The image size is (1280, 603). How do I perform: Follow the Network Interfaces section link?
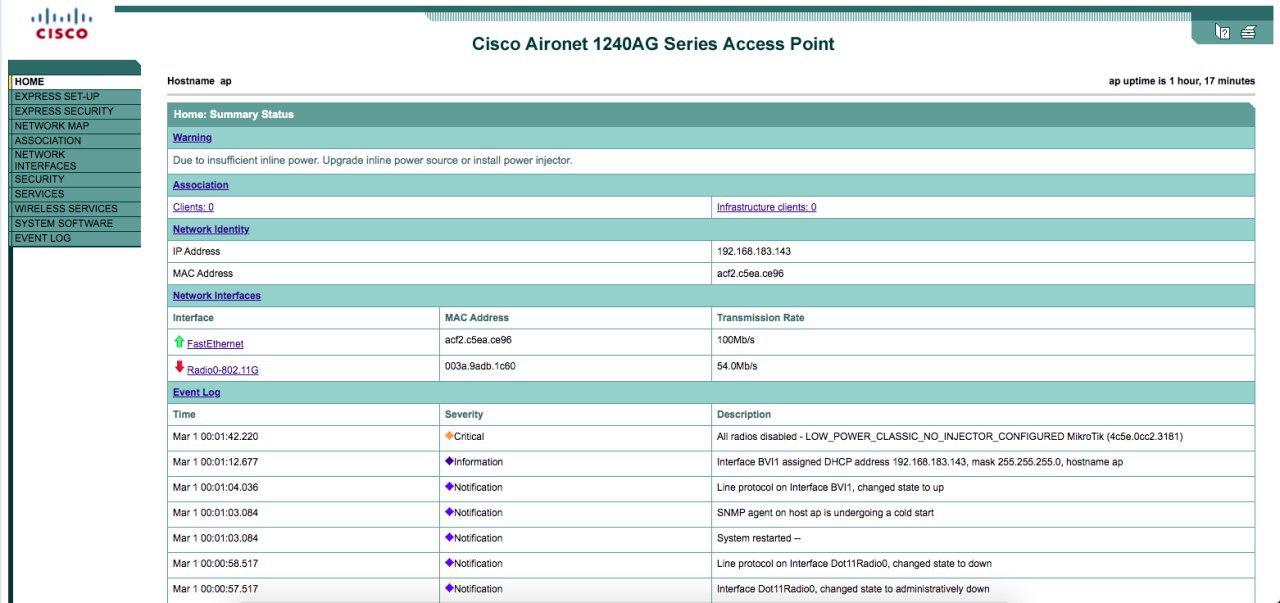(217, 296)
